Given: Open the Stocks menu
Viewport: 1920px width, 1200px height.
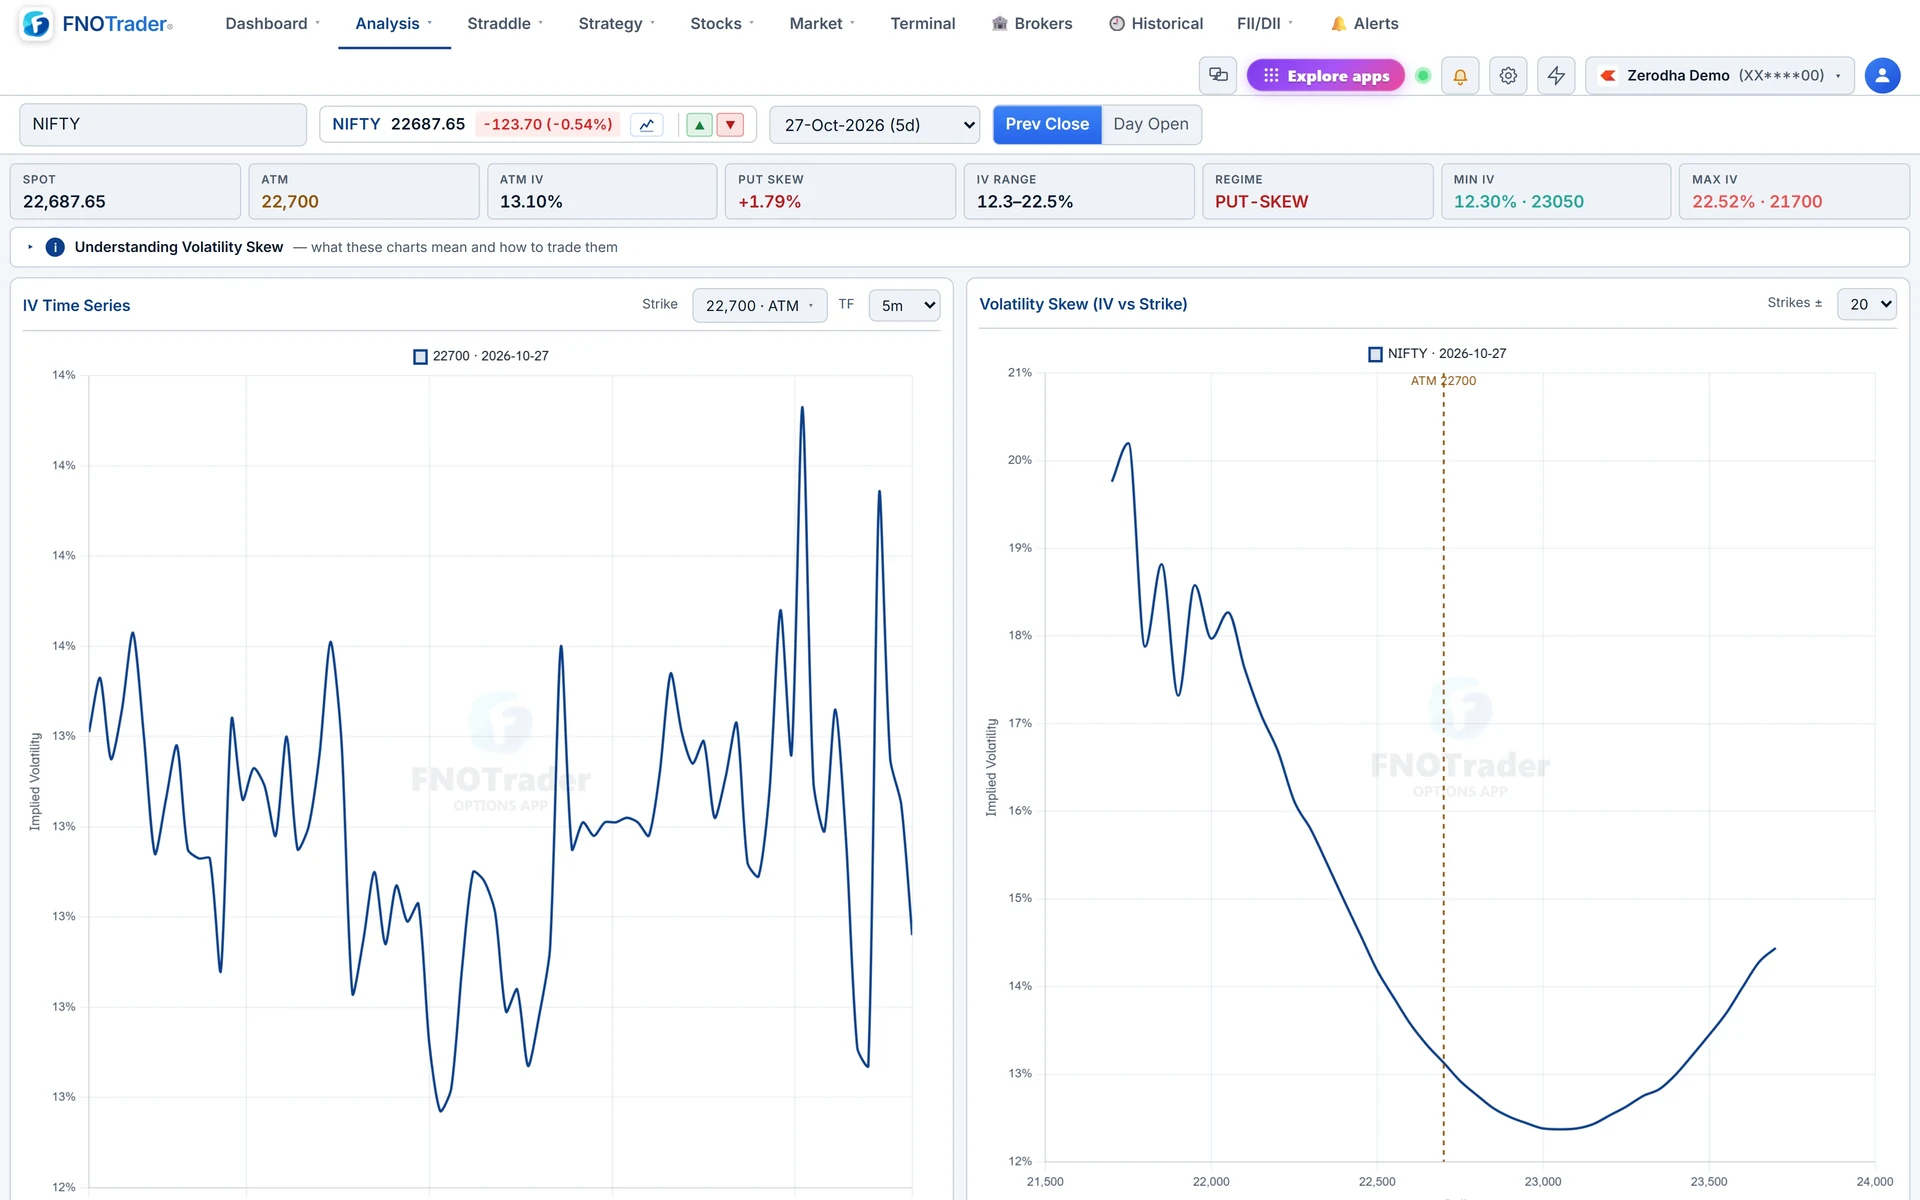Looking at the screenshot, I should click(x=722, y=23).
